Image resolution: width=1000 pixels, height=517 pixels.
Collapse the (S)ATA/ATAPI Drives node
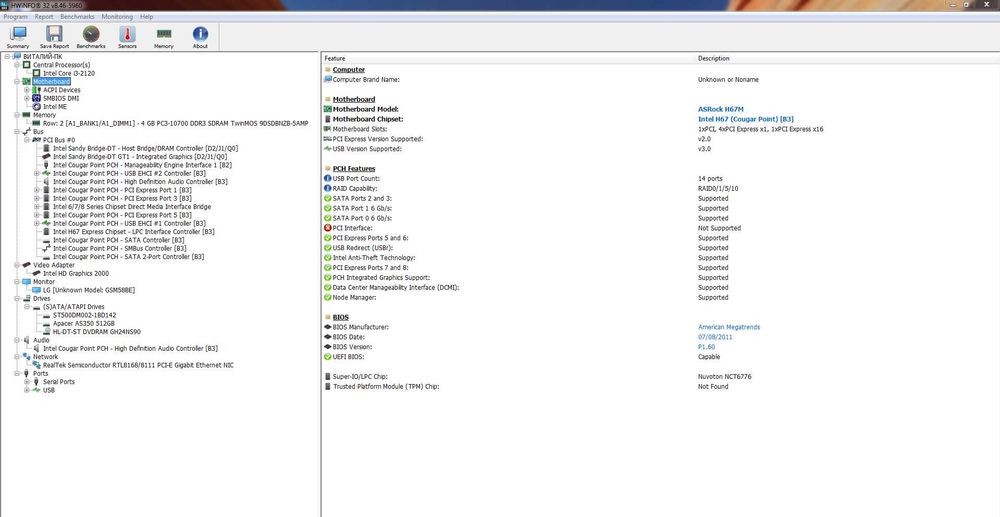point(27,307)
